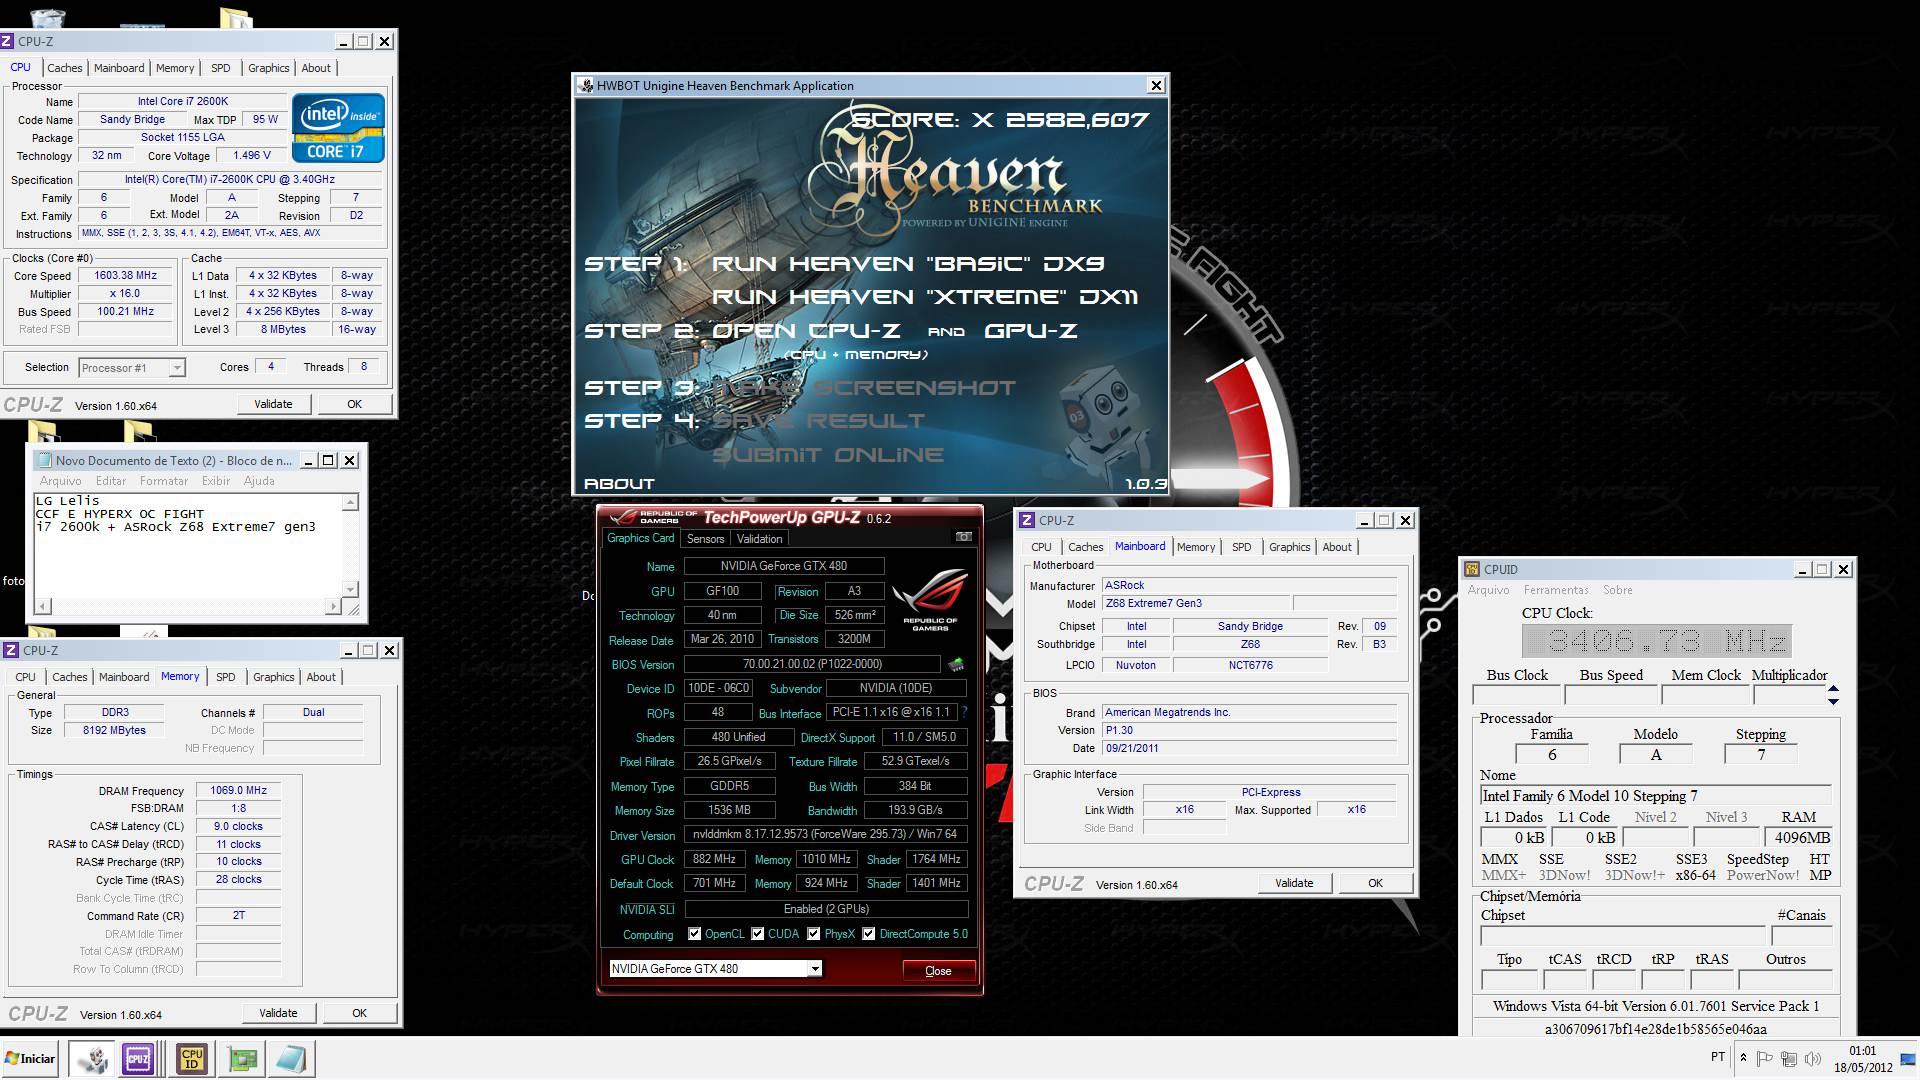Click the Heaven Benchmark window title icon
Image resolution: width=1920 pixels, height=1080 pixels.
585,86
